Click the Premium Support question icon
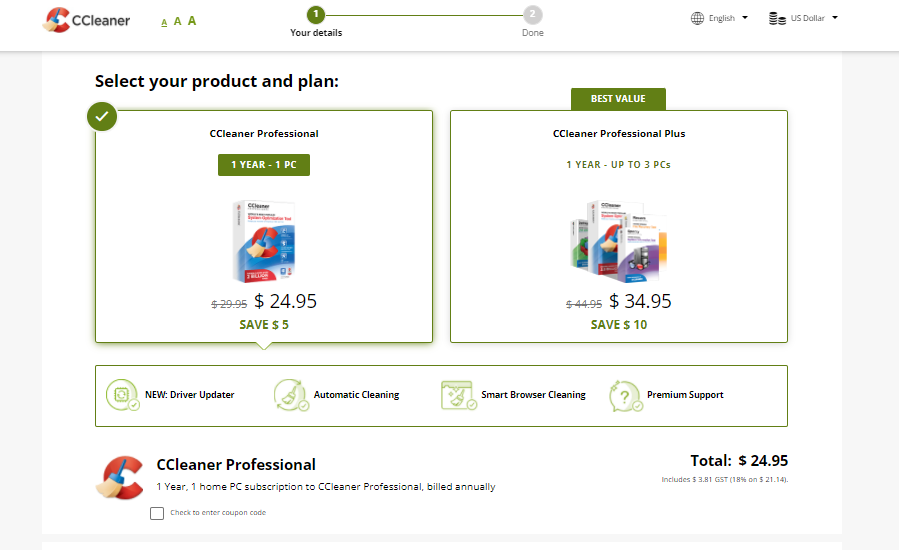Viewport: 899px width, 550px height. (x=626, y=396)
